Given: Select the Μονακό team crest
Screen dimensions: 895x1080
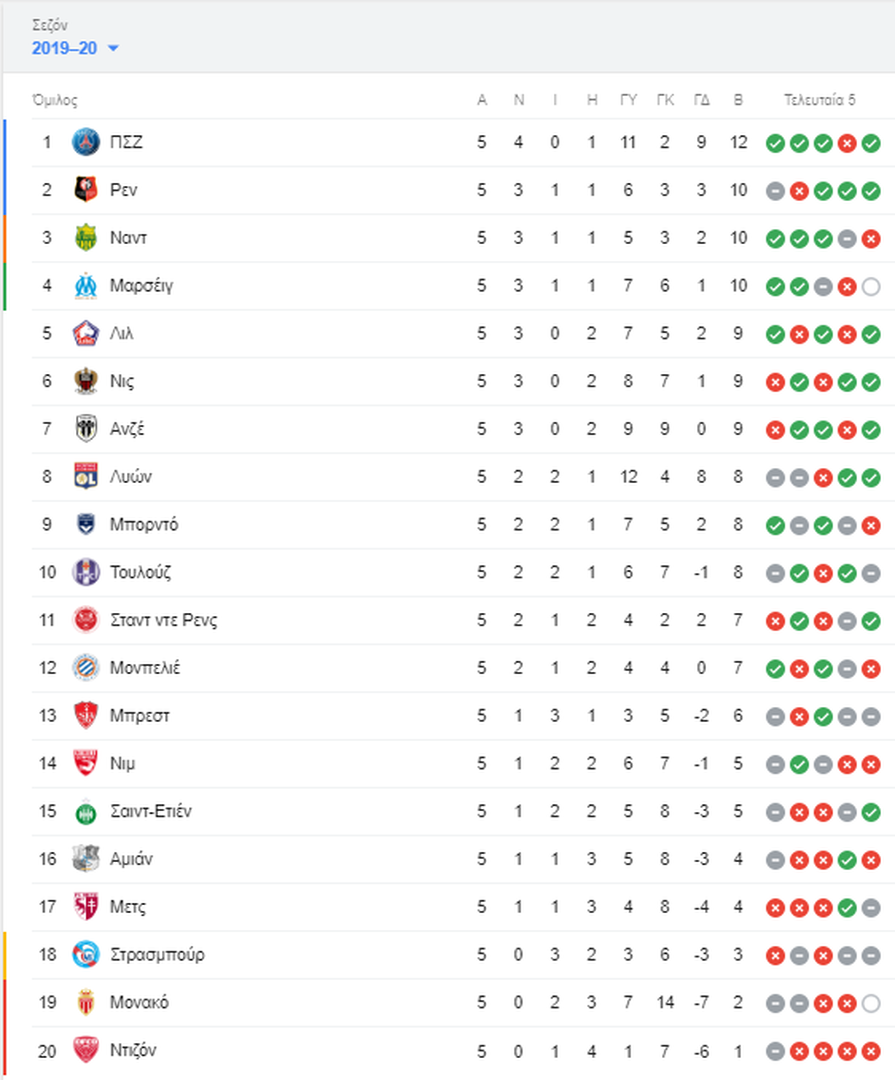Looking at the screenshot, I should [85, 1003].
